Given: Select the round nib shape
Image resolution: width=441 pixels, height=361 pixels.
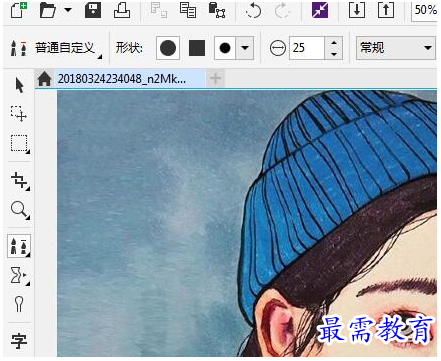Looking at the screenshot, I should [x=168, y=48].
